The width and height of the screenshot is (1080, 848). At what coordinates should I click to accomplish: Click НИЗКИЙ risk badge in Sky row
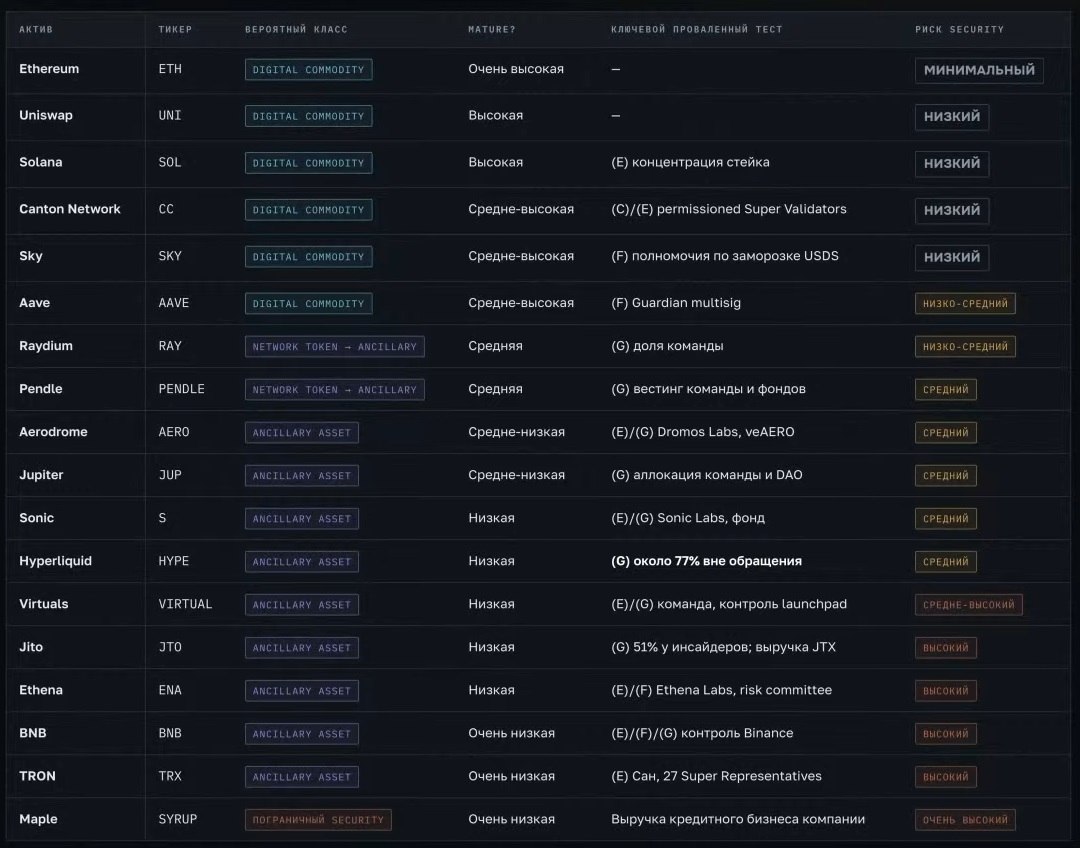(x=952, y=258)
